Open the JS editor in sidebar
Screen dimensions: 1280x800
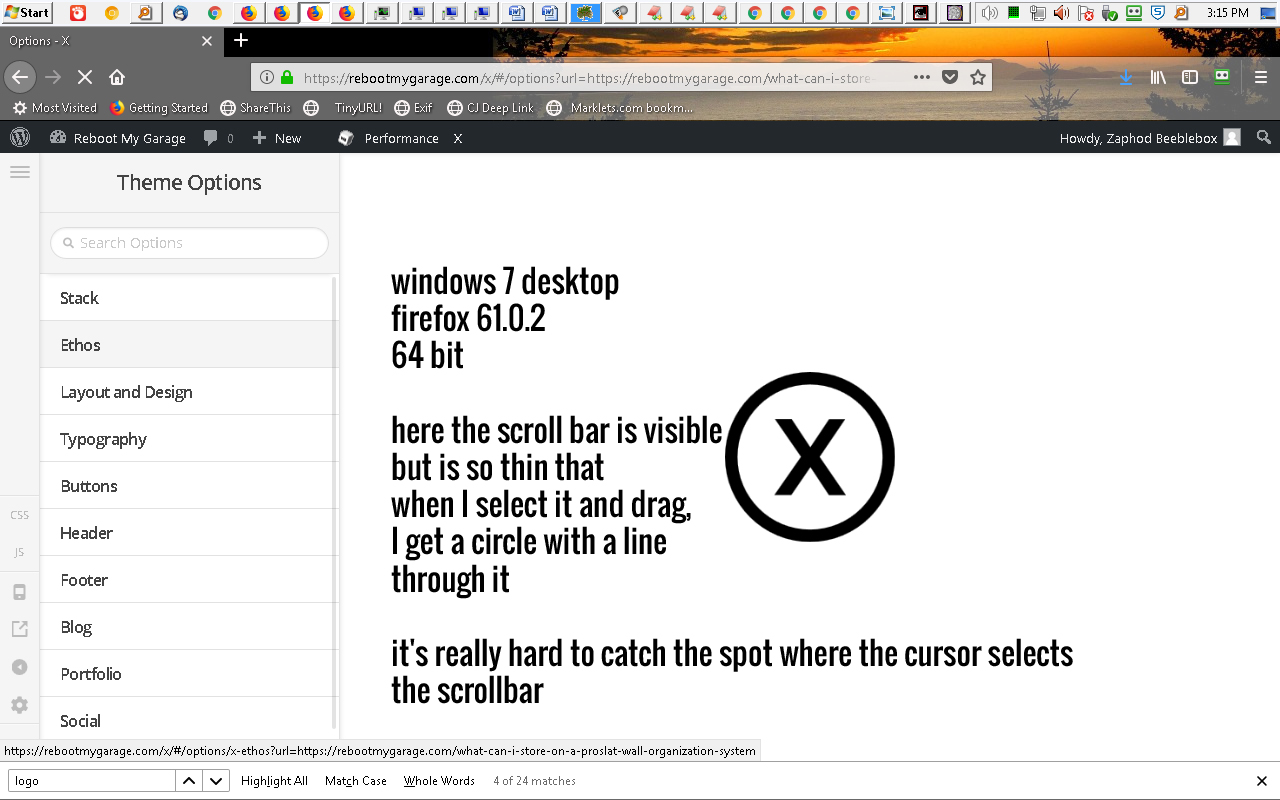click(19, 552)
